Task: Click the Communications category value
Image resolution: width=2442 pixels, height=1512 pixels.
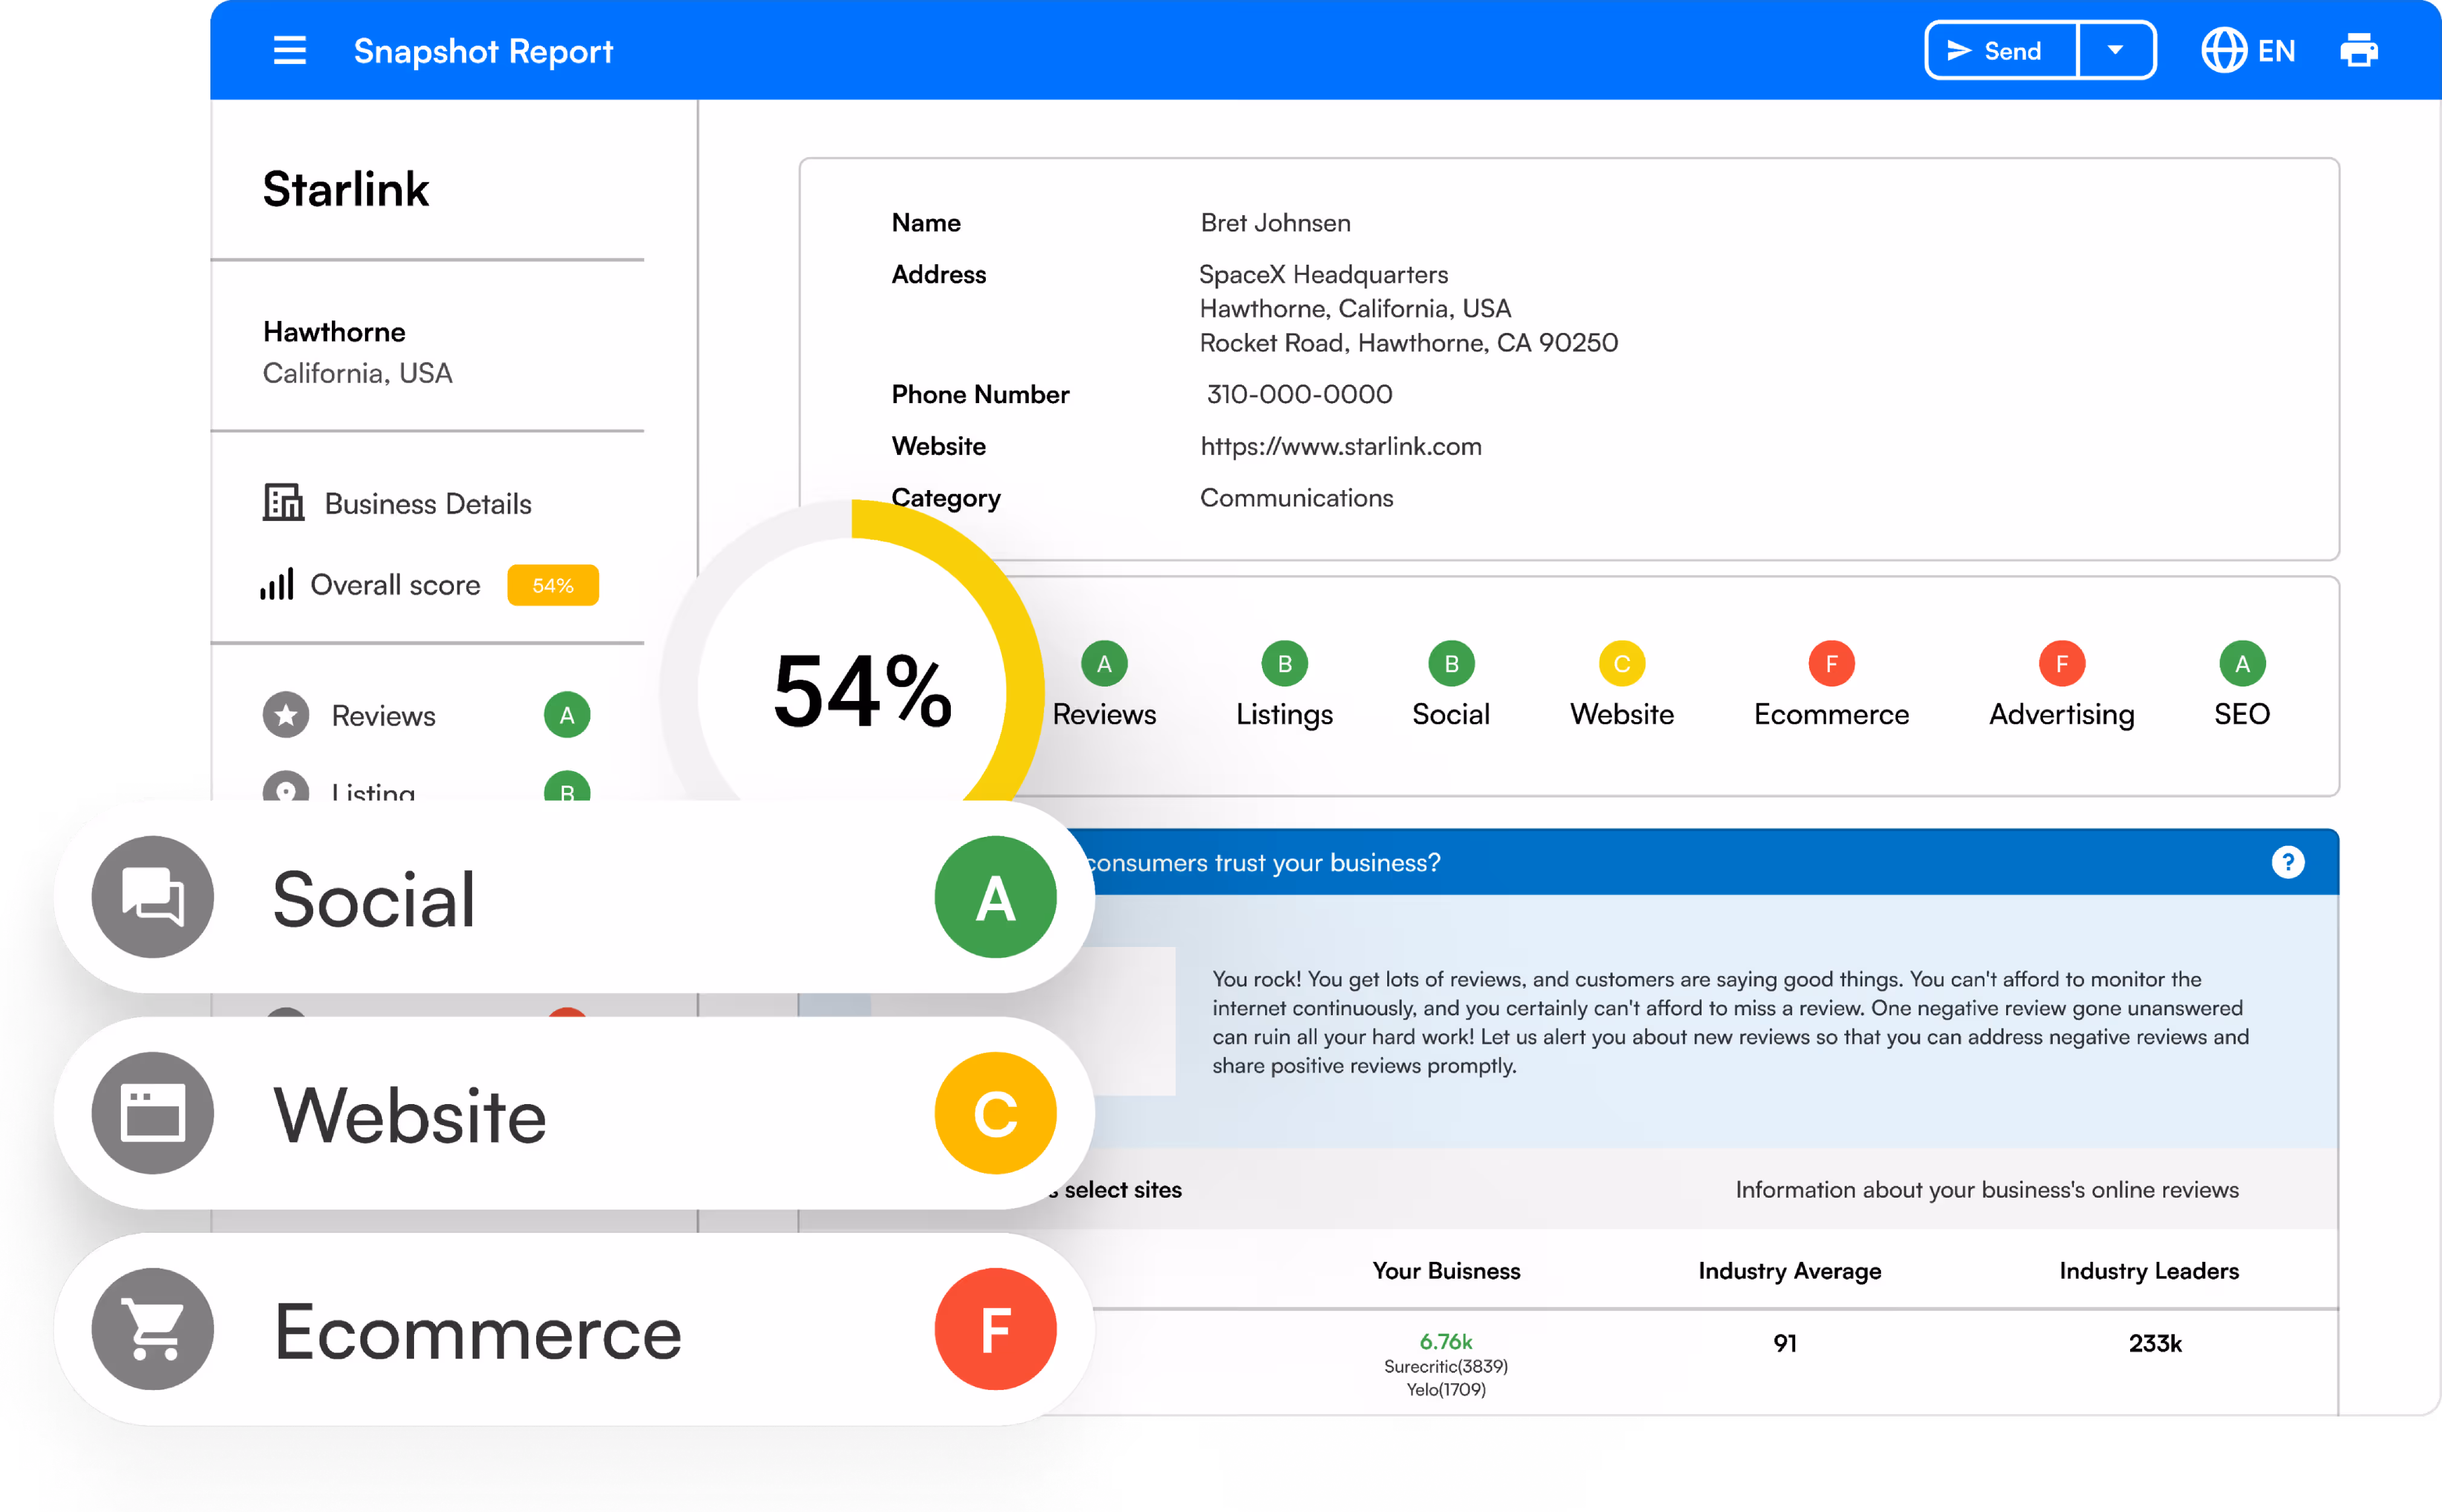Action: tap(1297, 498)
